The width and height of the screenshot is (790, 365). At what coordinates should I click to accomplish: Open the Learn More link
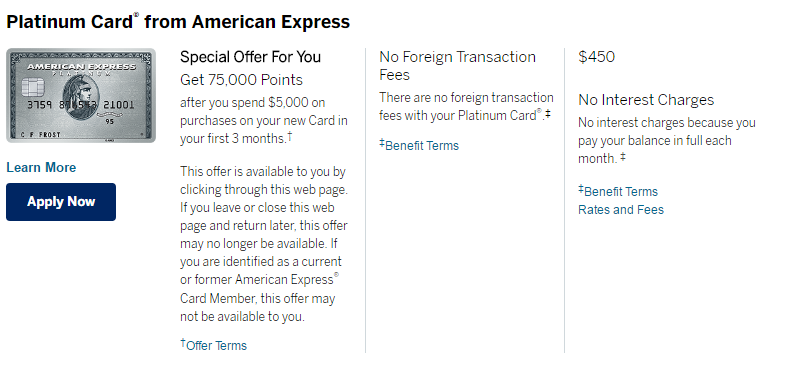coord(41,167)
